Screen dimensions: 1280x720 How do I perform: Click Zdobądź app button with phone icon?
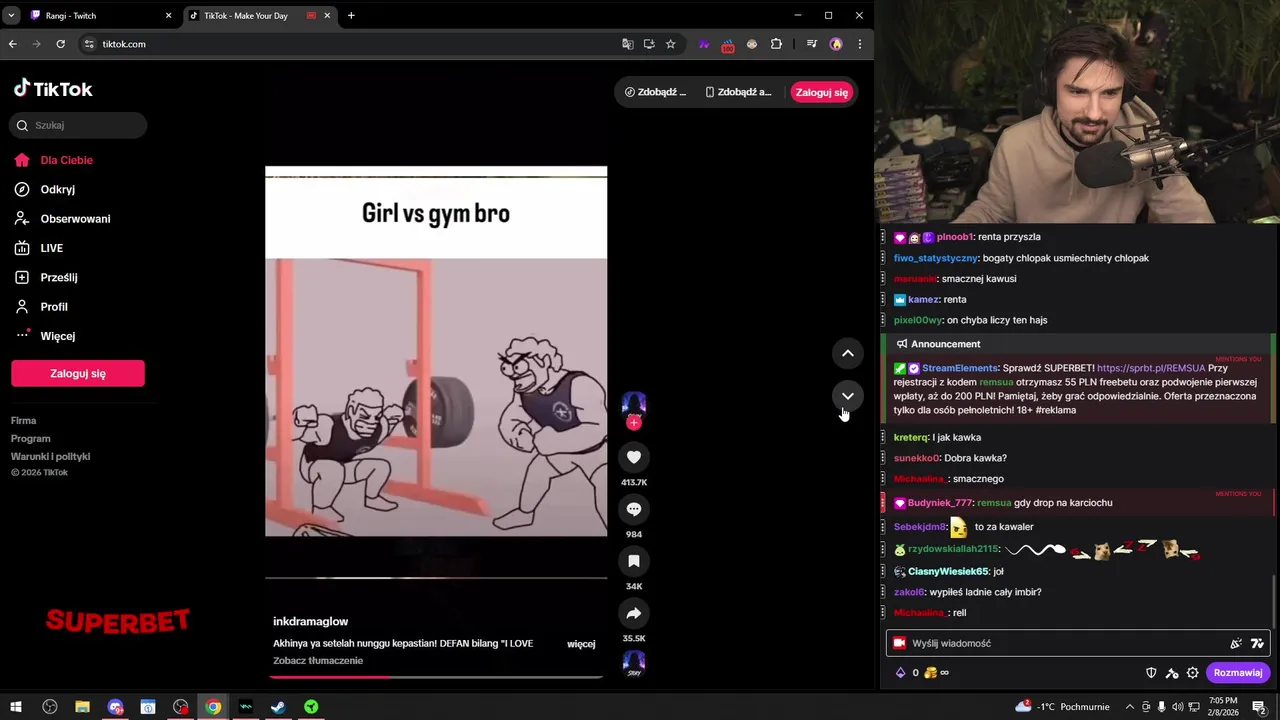point(739,92)
